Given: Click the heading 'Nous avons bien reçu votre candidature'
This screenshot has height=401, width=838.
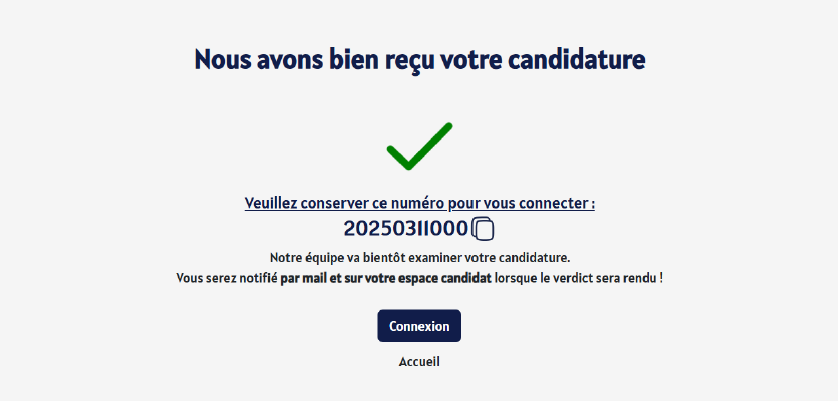Looking at the screenshot, I should click(420, 60).
